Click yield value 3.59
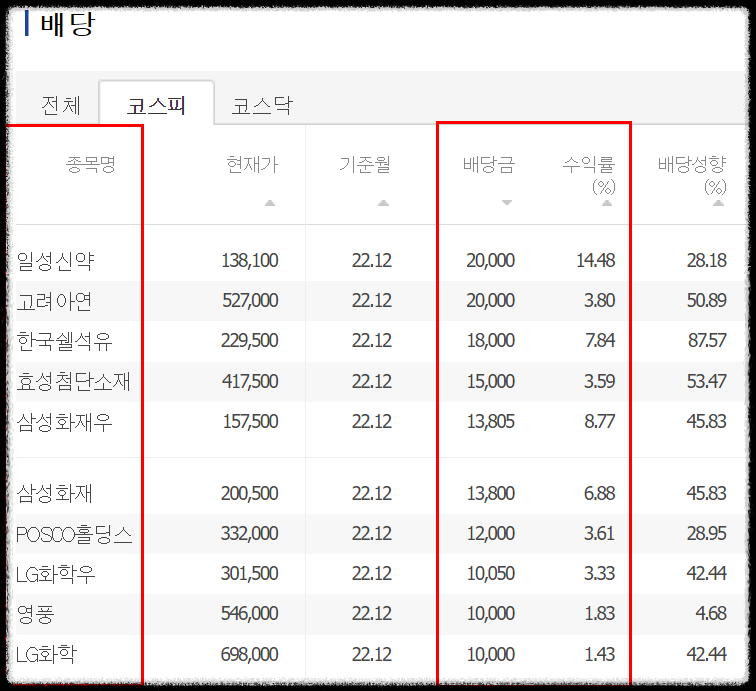This screenshot has width=756, height=691. click(599, 382)
